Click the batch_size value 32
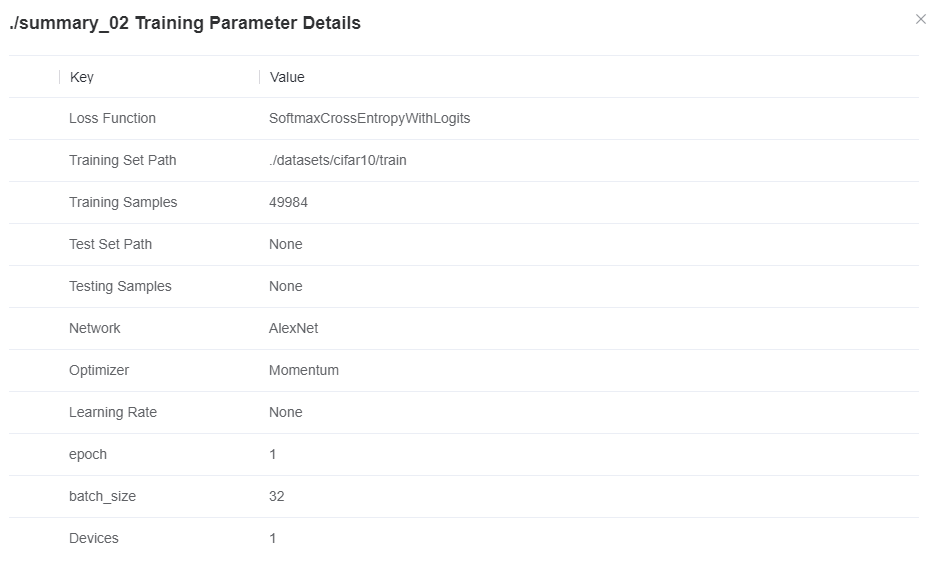The width and height of the screenshot is (938, 563). click(276, 496)
